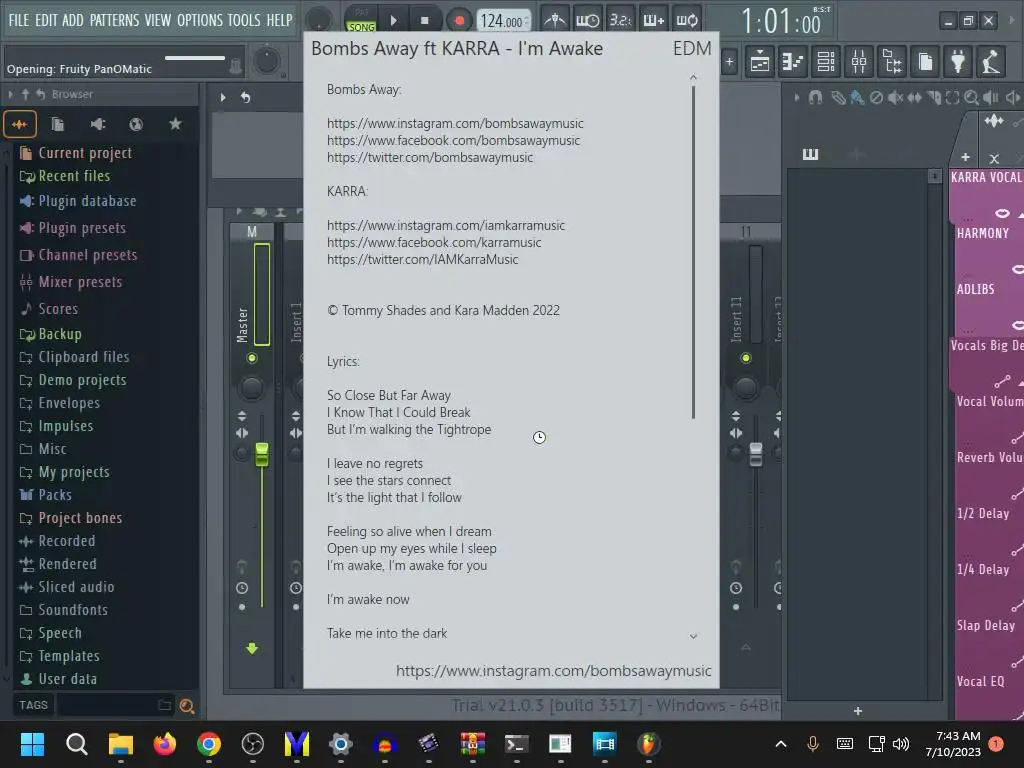
Task: Expand the Templates folder
Action: pos(59,656)
